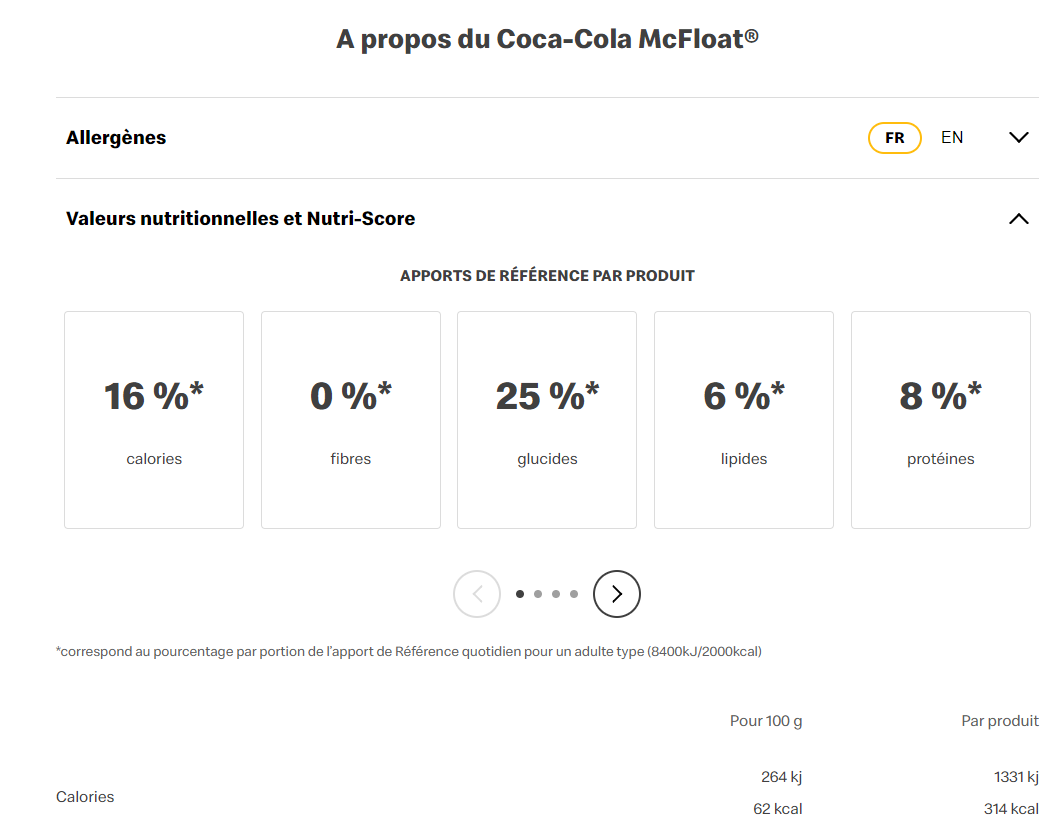This screenshot has height=825, width=1063.
Task: Expand the Allergènes section chevron
Action: coord(1018,138)
